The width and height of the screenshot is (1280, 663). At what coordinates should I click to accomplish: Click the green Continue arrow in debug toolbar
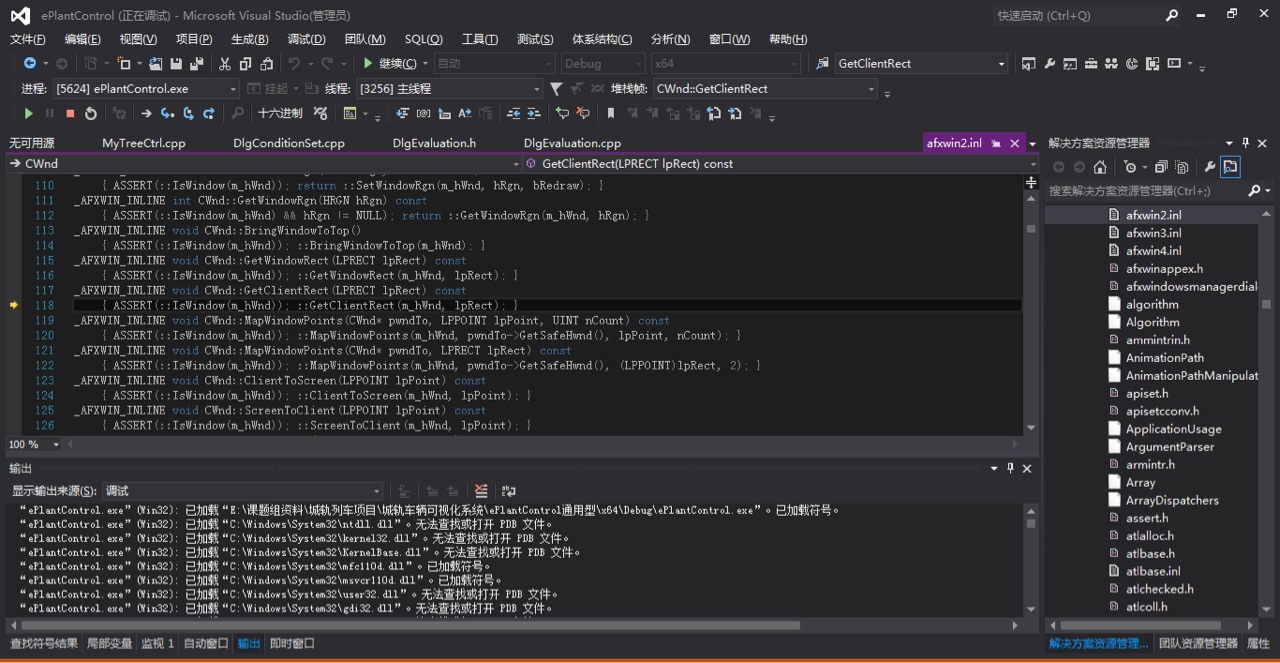[28, 114]
